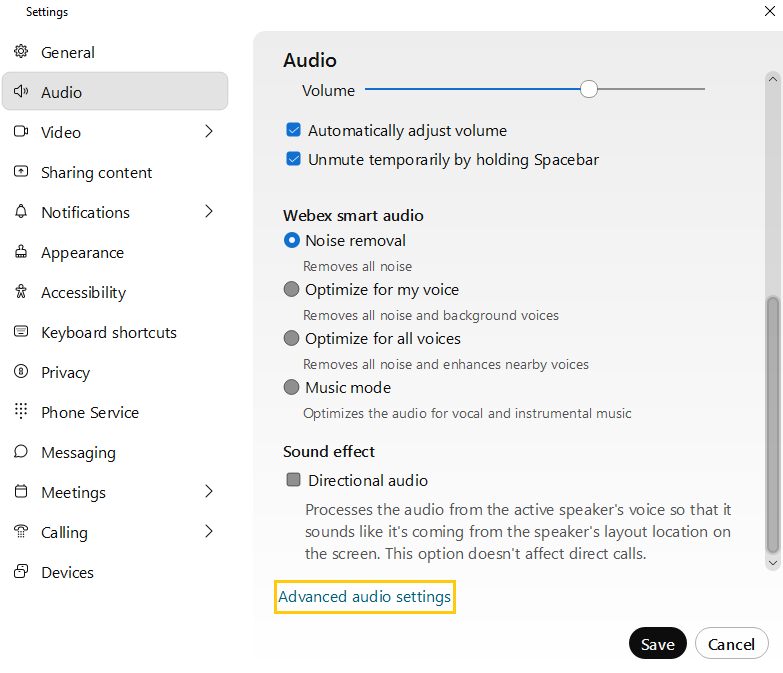Uncheck Automatically adjust volume
Screen dimensions: 783x673
click(x=294, y=130)
